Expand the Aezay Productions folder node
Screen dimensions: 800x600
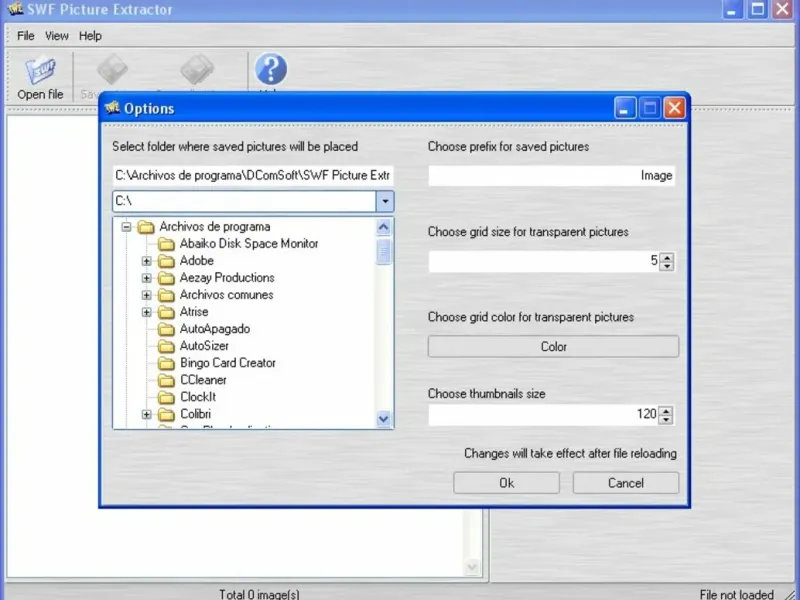point(146,278)
